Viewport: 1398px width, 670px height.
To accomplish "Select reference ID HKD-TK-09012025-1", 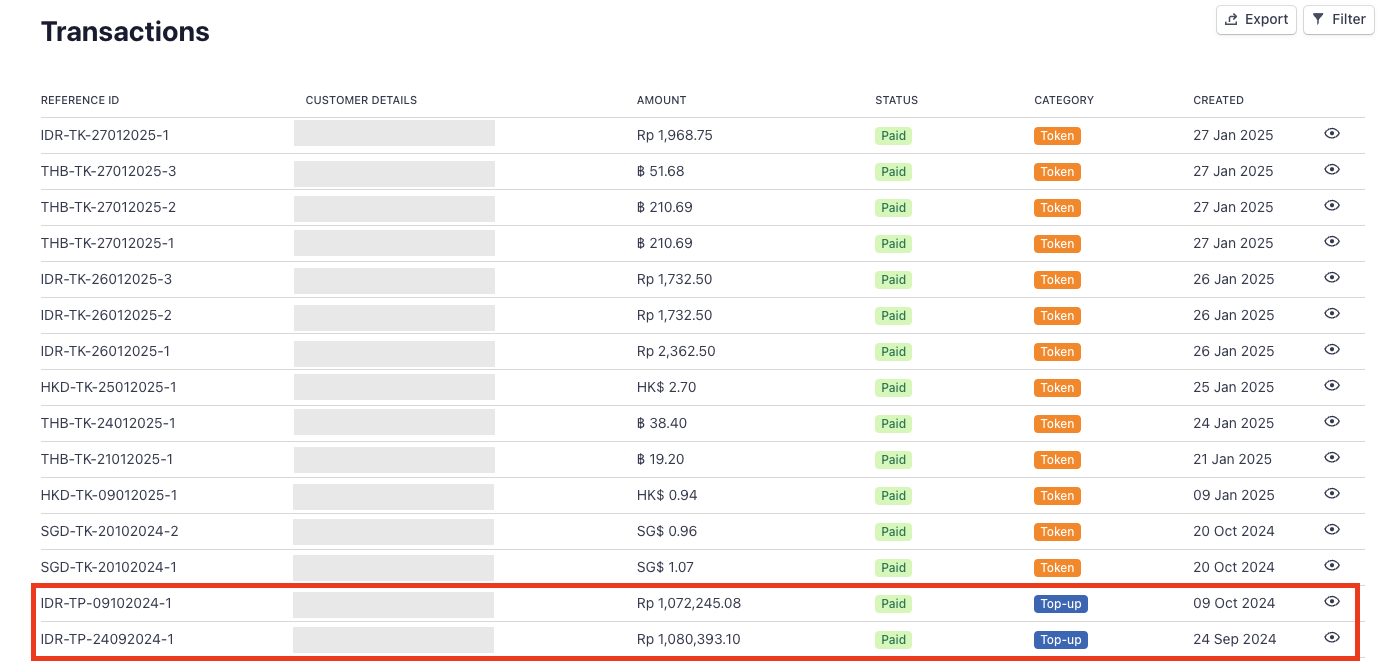I will (x=109, y=495).
